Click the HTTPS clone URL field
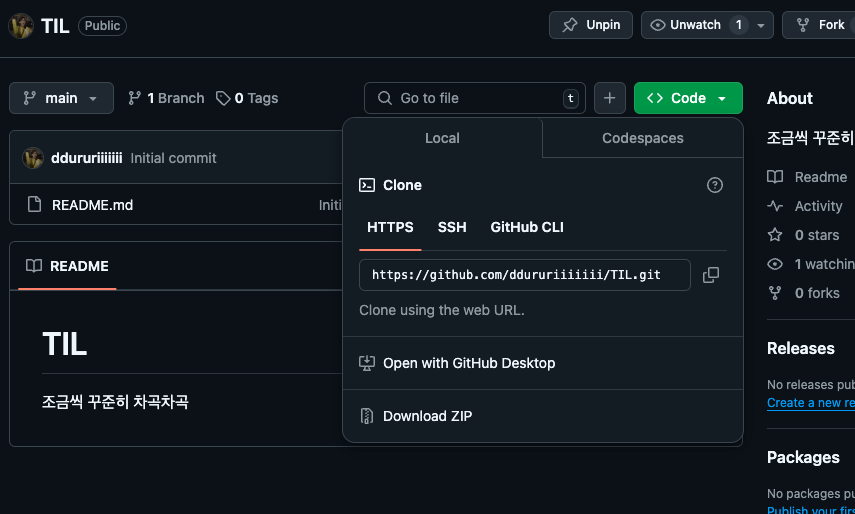 (525, 275)
